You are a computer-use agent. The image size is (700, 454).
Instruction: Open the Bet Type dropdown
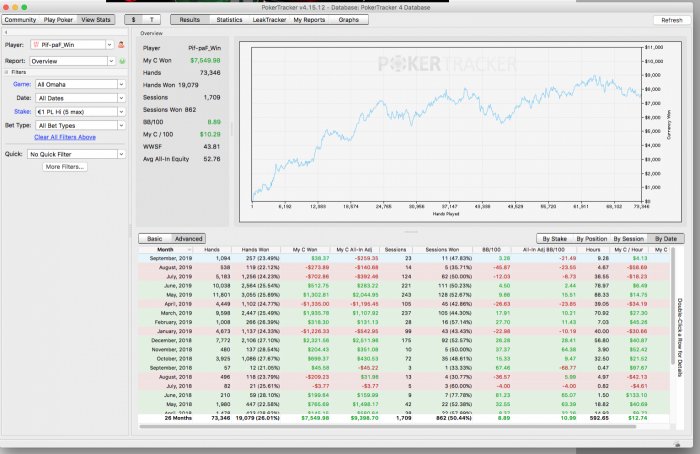(x=80, y=126)
